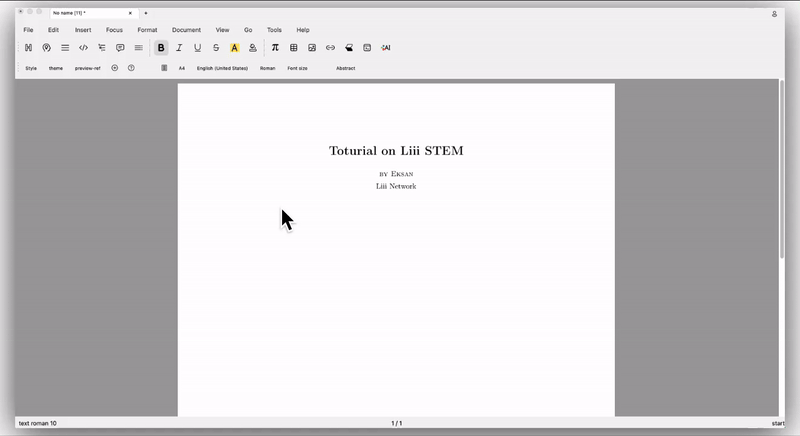800x436 pixels.
Task: Click the help question mark icon
Action: tap(131, 68)
